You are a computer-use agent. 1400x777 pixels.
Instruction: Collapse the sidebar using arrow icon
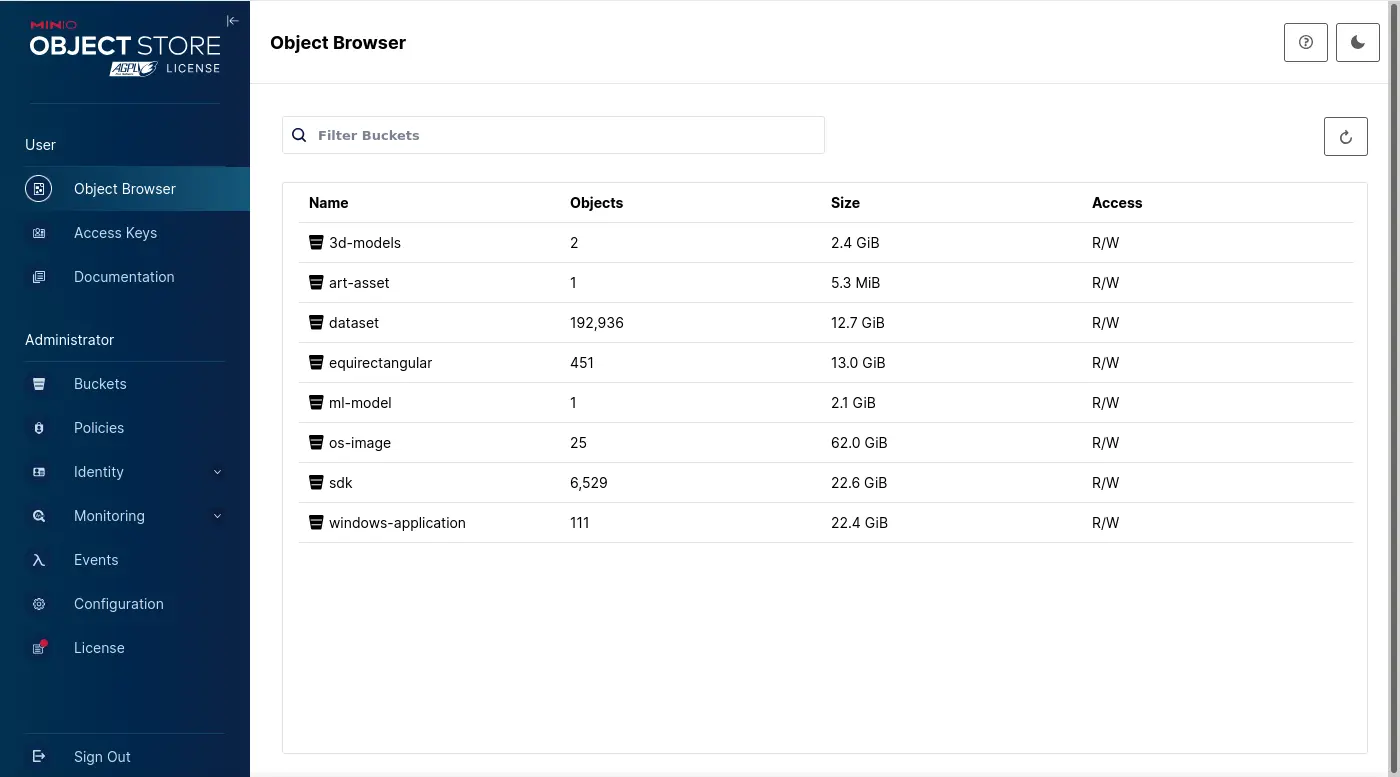click(232, 21)
